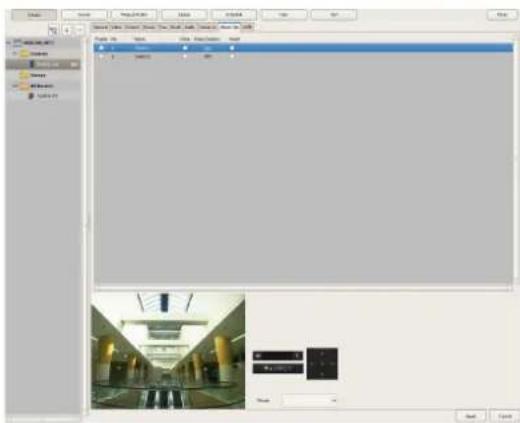Click the center button of the PTZ pad
The height and width of the screenshot is (423, 520).
coord(322,364)
